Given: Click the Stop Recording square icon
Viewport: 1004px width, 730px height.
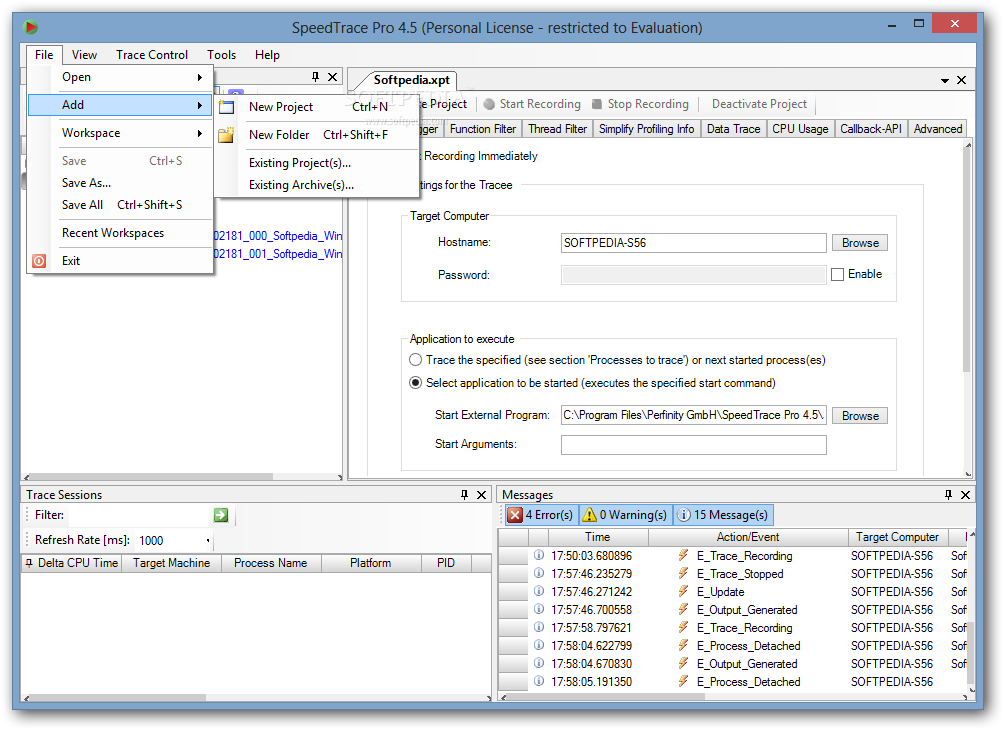Looking at the screenshot, I should coord(597,104).
